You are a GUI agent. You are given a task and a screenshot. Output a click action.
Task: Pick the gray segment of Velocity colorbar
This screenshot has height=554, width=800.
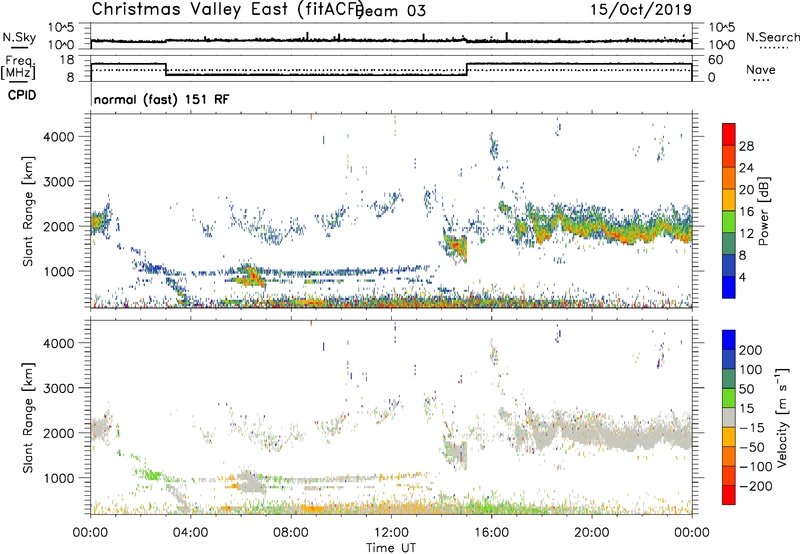click(x=729, y=417)
